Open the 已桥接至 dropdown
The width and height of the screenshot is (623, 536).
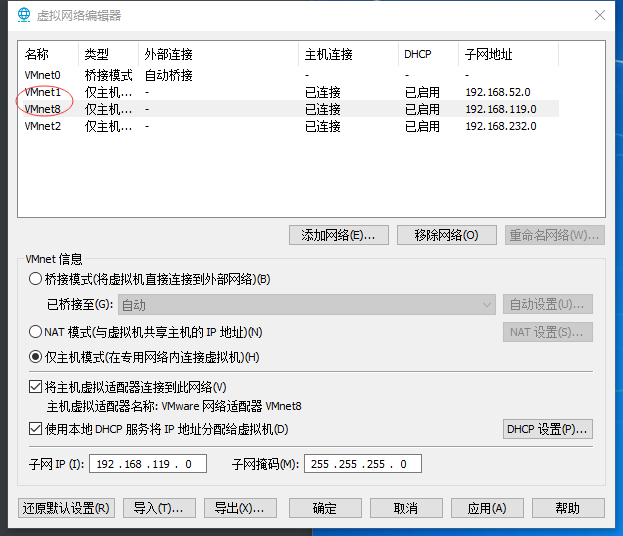tap(307, 305)
